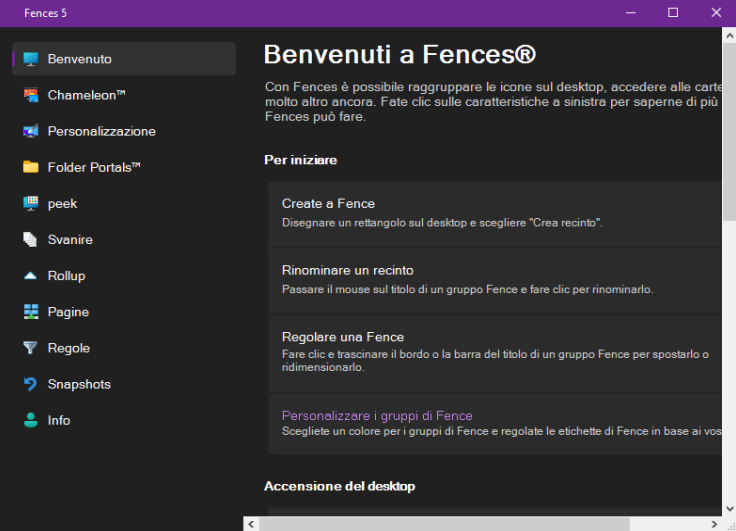Click the Benvenuto monitor icon

point(31,59)
